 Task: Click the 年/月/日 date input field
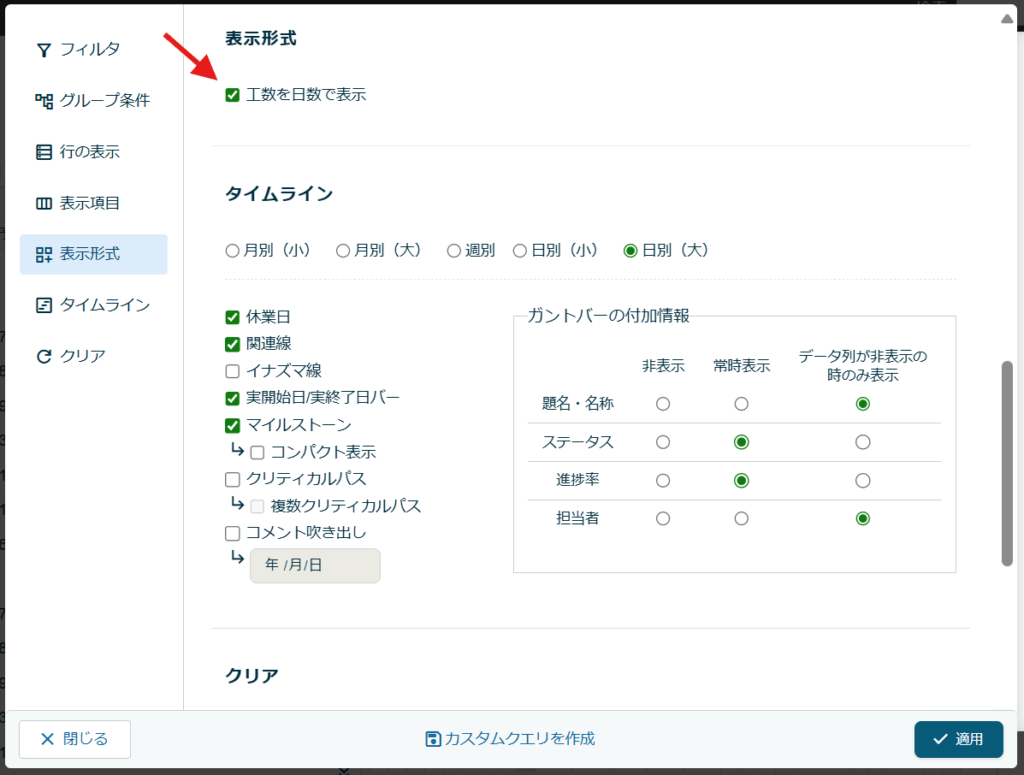tap(314, 565)
